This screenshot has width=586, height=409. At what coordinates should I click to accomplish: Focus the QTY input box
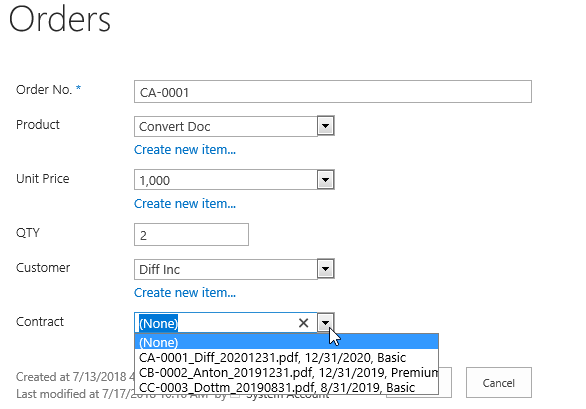(191, 235)
